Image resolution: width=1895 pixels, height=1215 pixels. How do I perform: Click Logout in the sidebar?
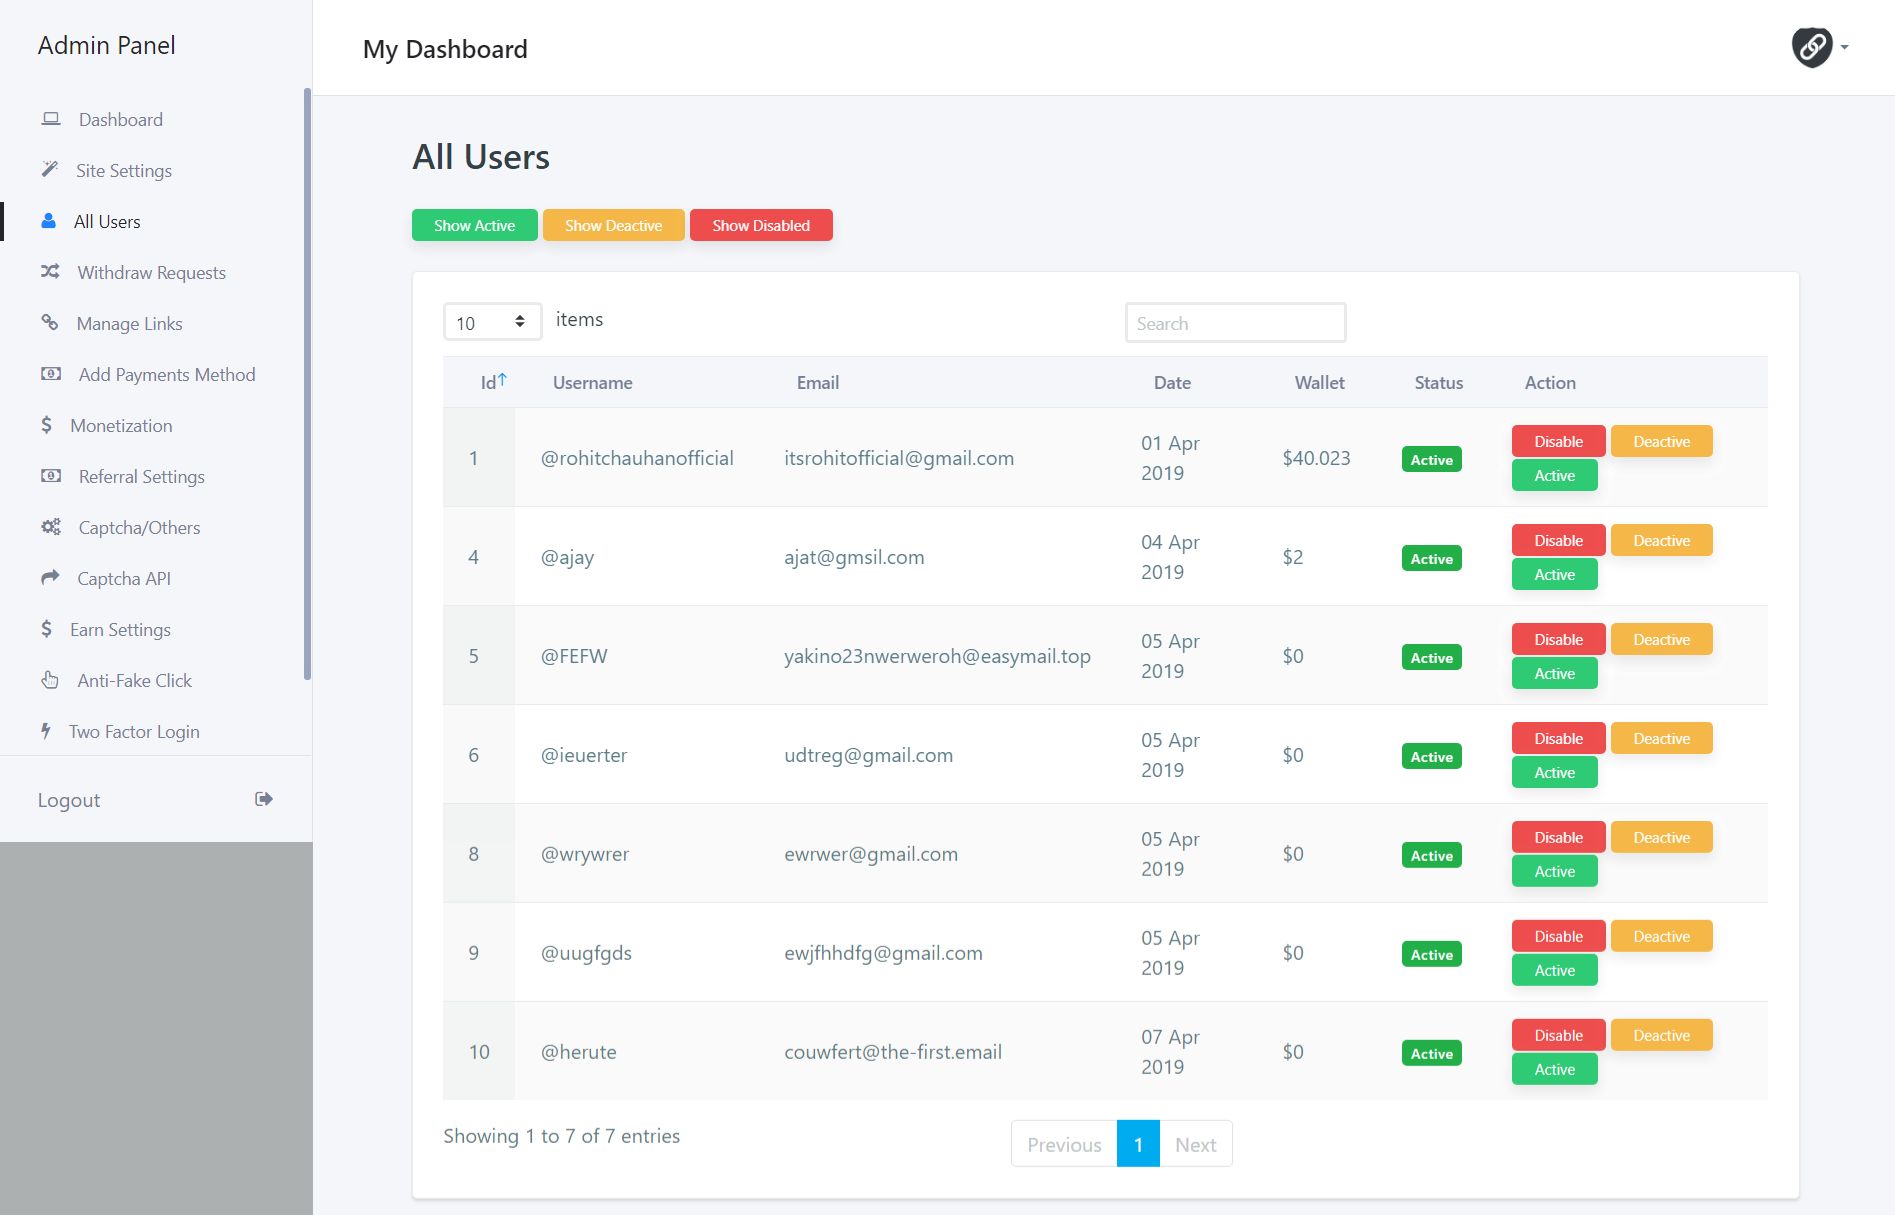pyautogui.click(x=69, y=800)
